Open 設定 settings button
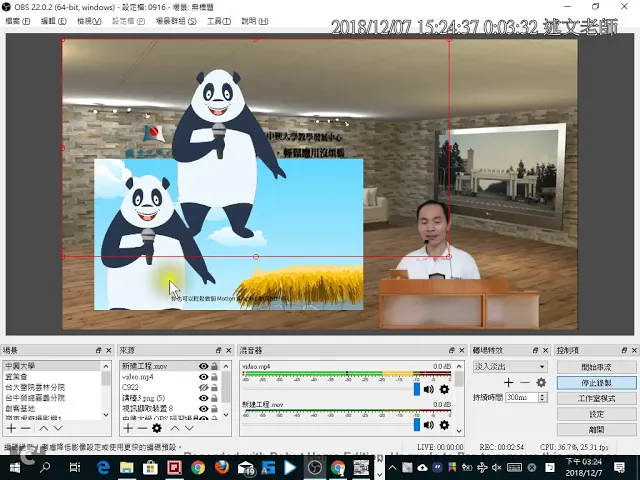This screenshot has height=480, width=640. tap(596, 414)
